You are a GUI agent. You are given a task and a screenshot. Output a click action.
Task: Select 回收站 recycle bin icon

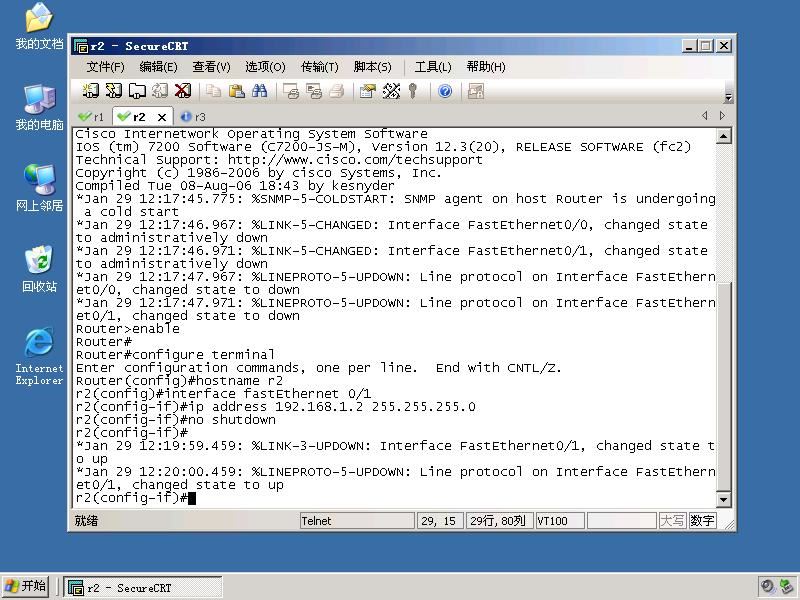[39, 269]
